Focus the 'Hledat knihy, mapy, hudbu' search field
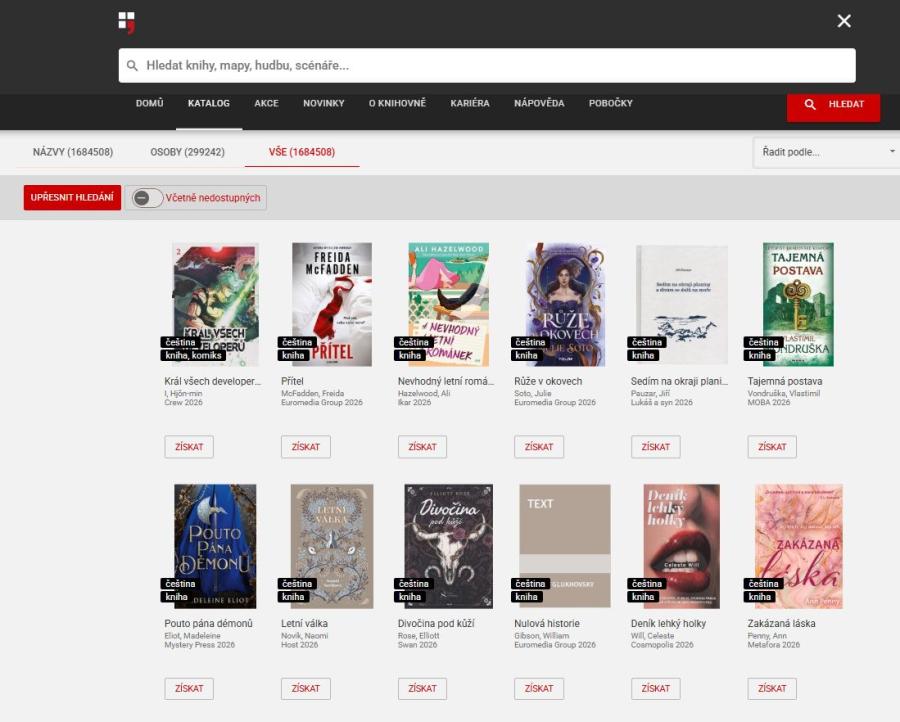This screenshot has width=900, height=722. [x=487, y=65]
